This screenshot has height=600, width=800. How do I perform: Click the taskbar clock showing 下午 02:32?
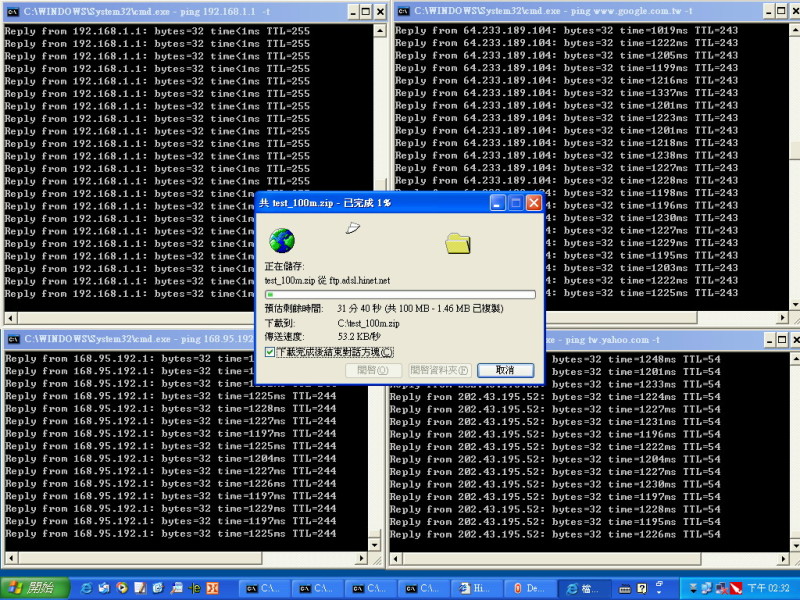click(x=770, y=588)
